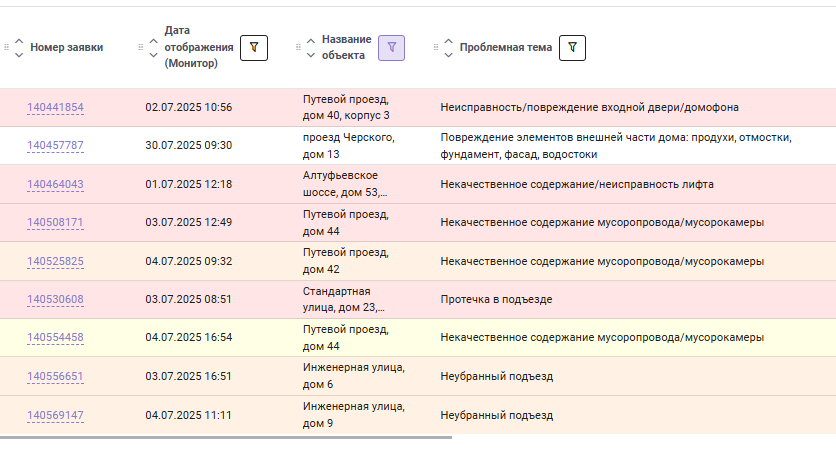Click drag handle of Проблемная тема column
The height and width of the screenshot is (449, 836).
[x=436, y=47]
